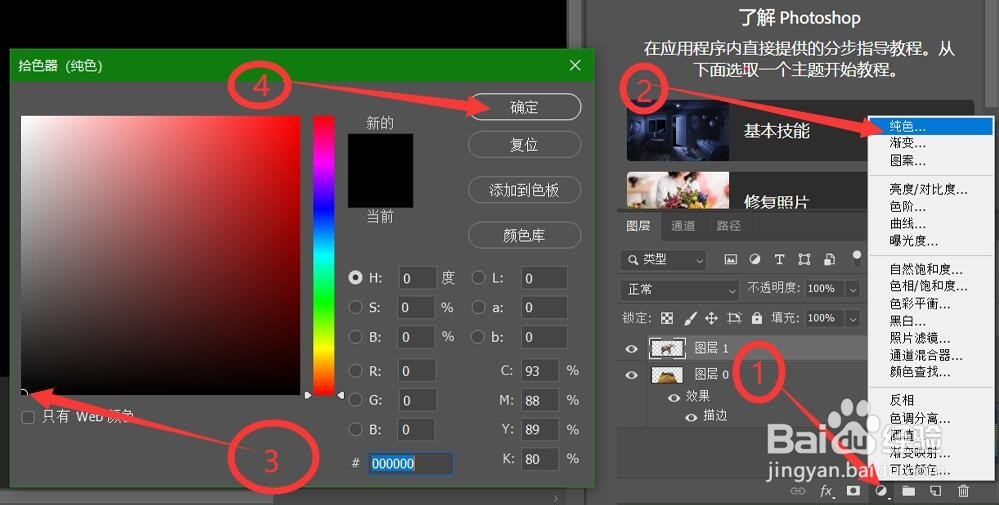999x505 pixels.
Task: Switch to the 图层 tab
Action: tap(638, 225)
